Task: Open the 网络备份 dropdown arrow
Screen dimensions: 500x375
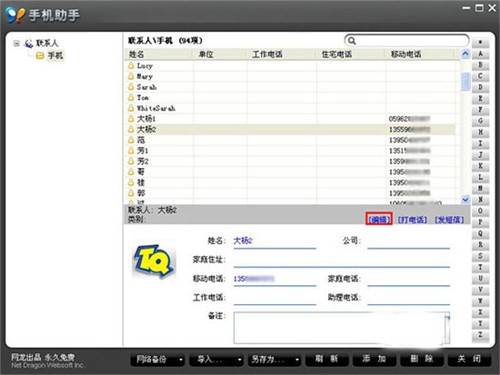Action: (x=181, y=360)
